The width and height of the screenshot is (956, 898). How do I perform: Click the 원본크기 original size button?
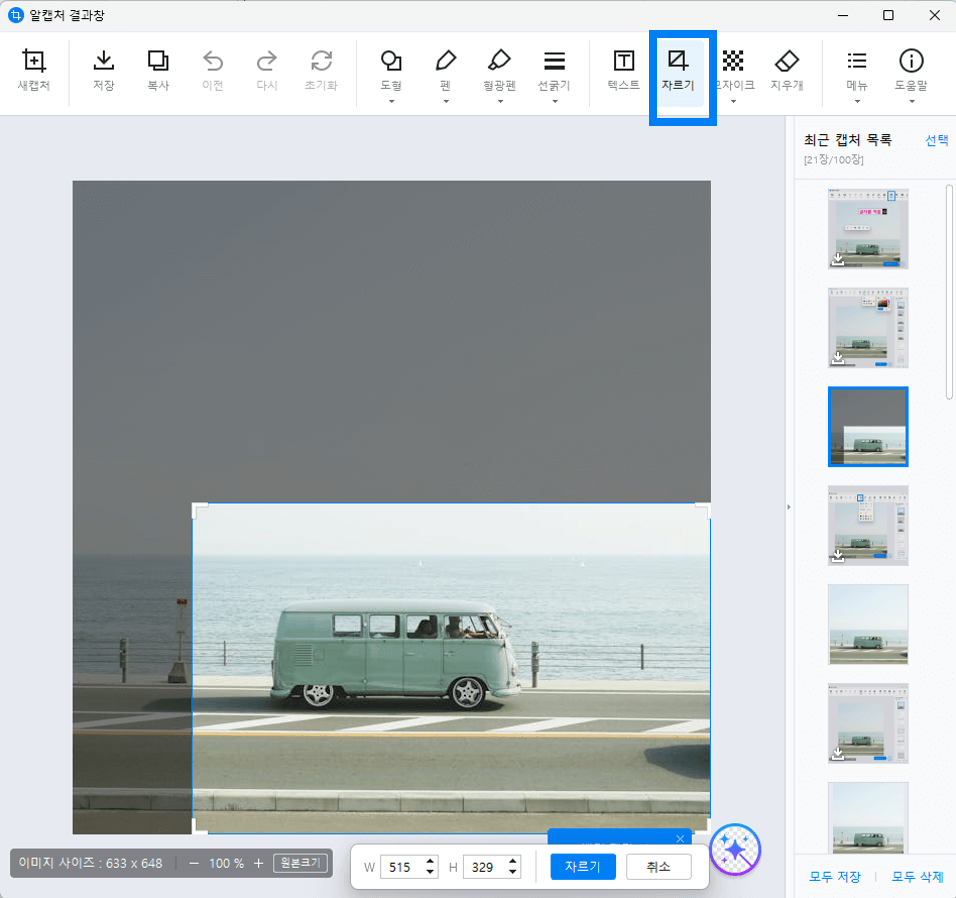[x=300, y=863]
